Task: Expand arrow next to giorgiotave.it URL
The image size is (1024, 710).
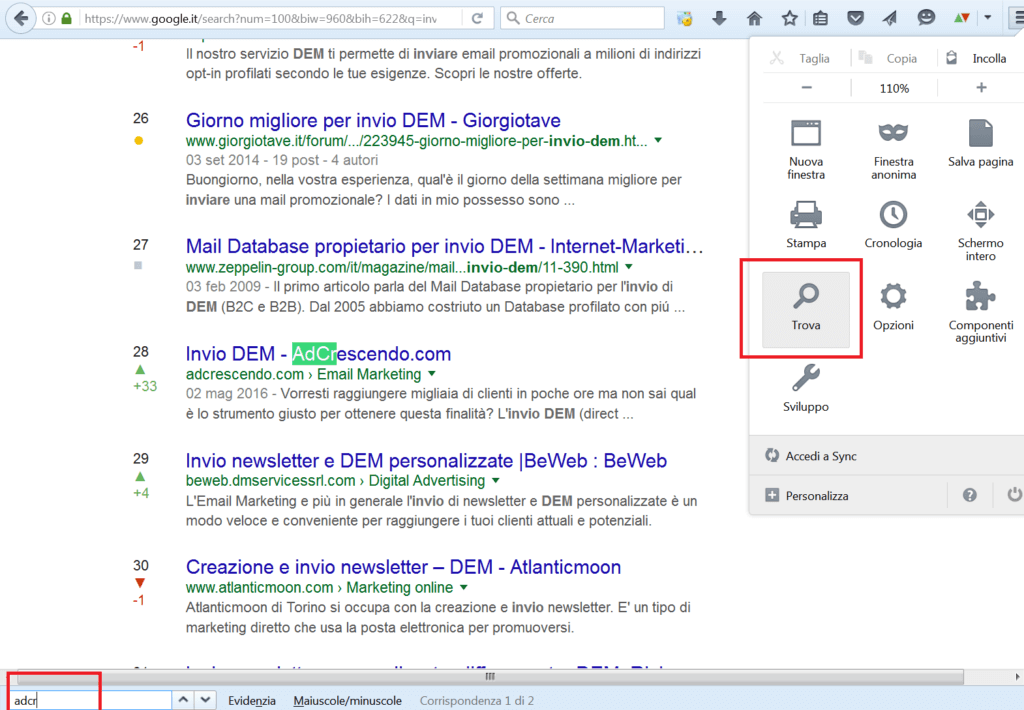Action: [x=657, y=140]
